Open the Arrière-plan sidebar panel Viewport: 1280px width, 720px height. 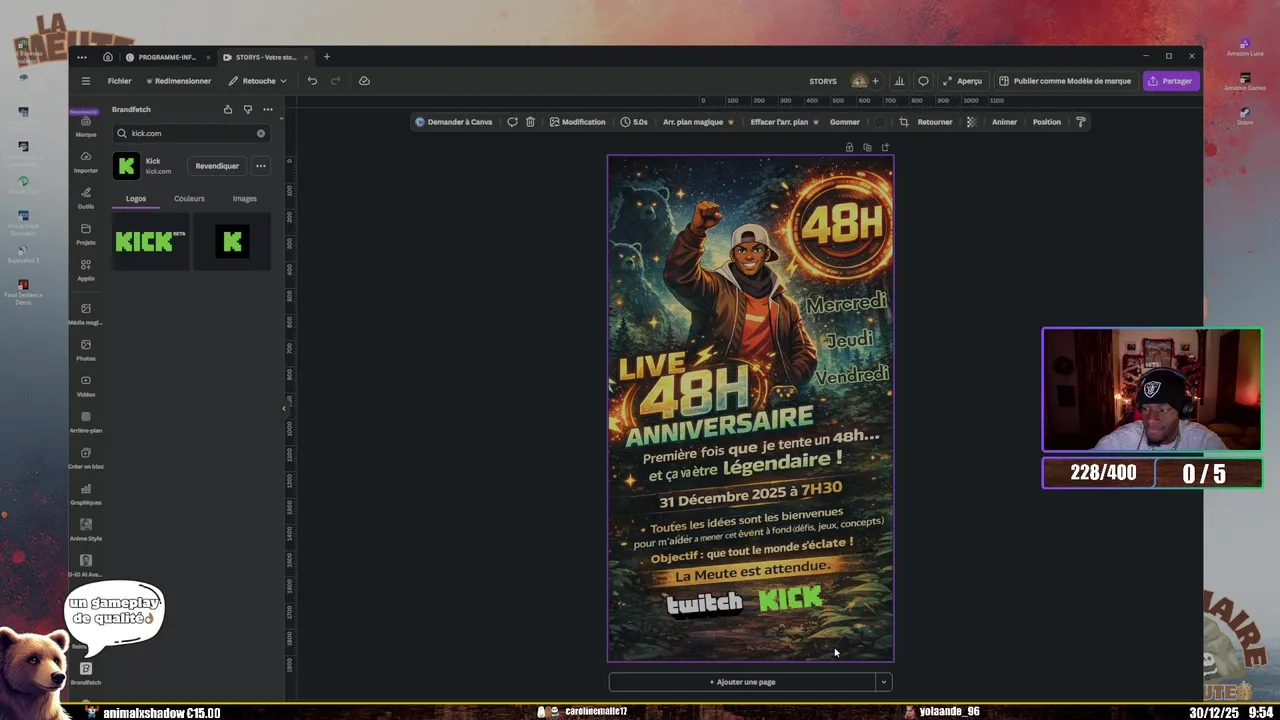[x=86, y=422]
